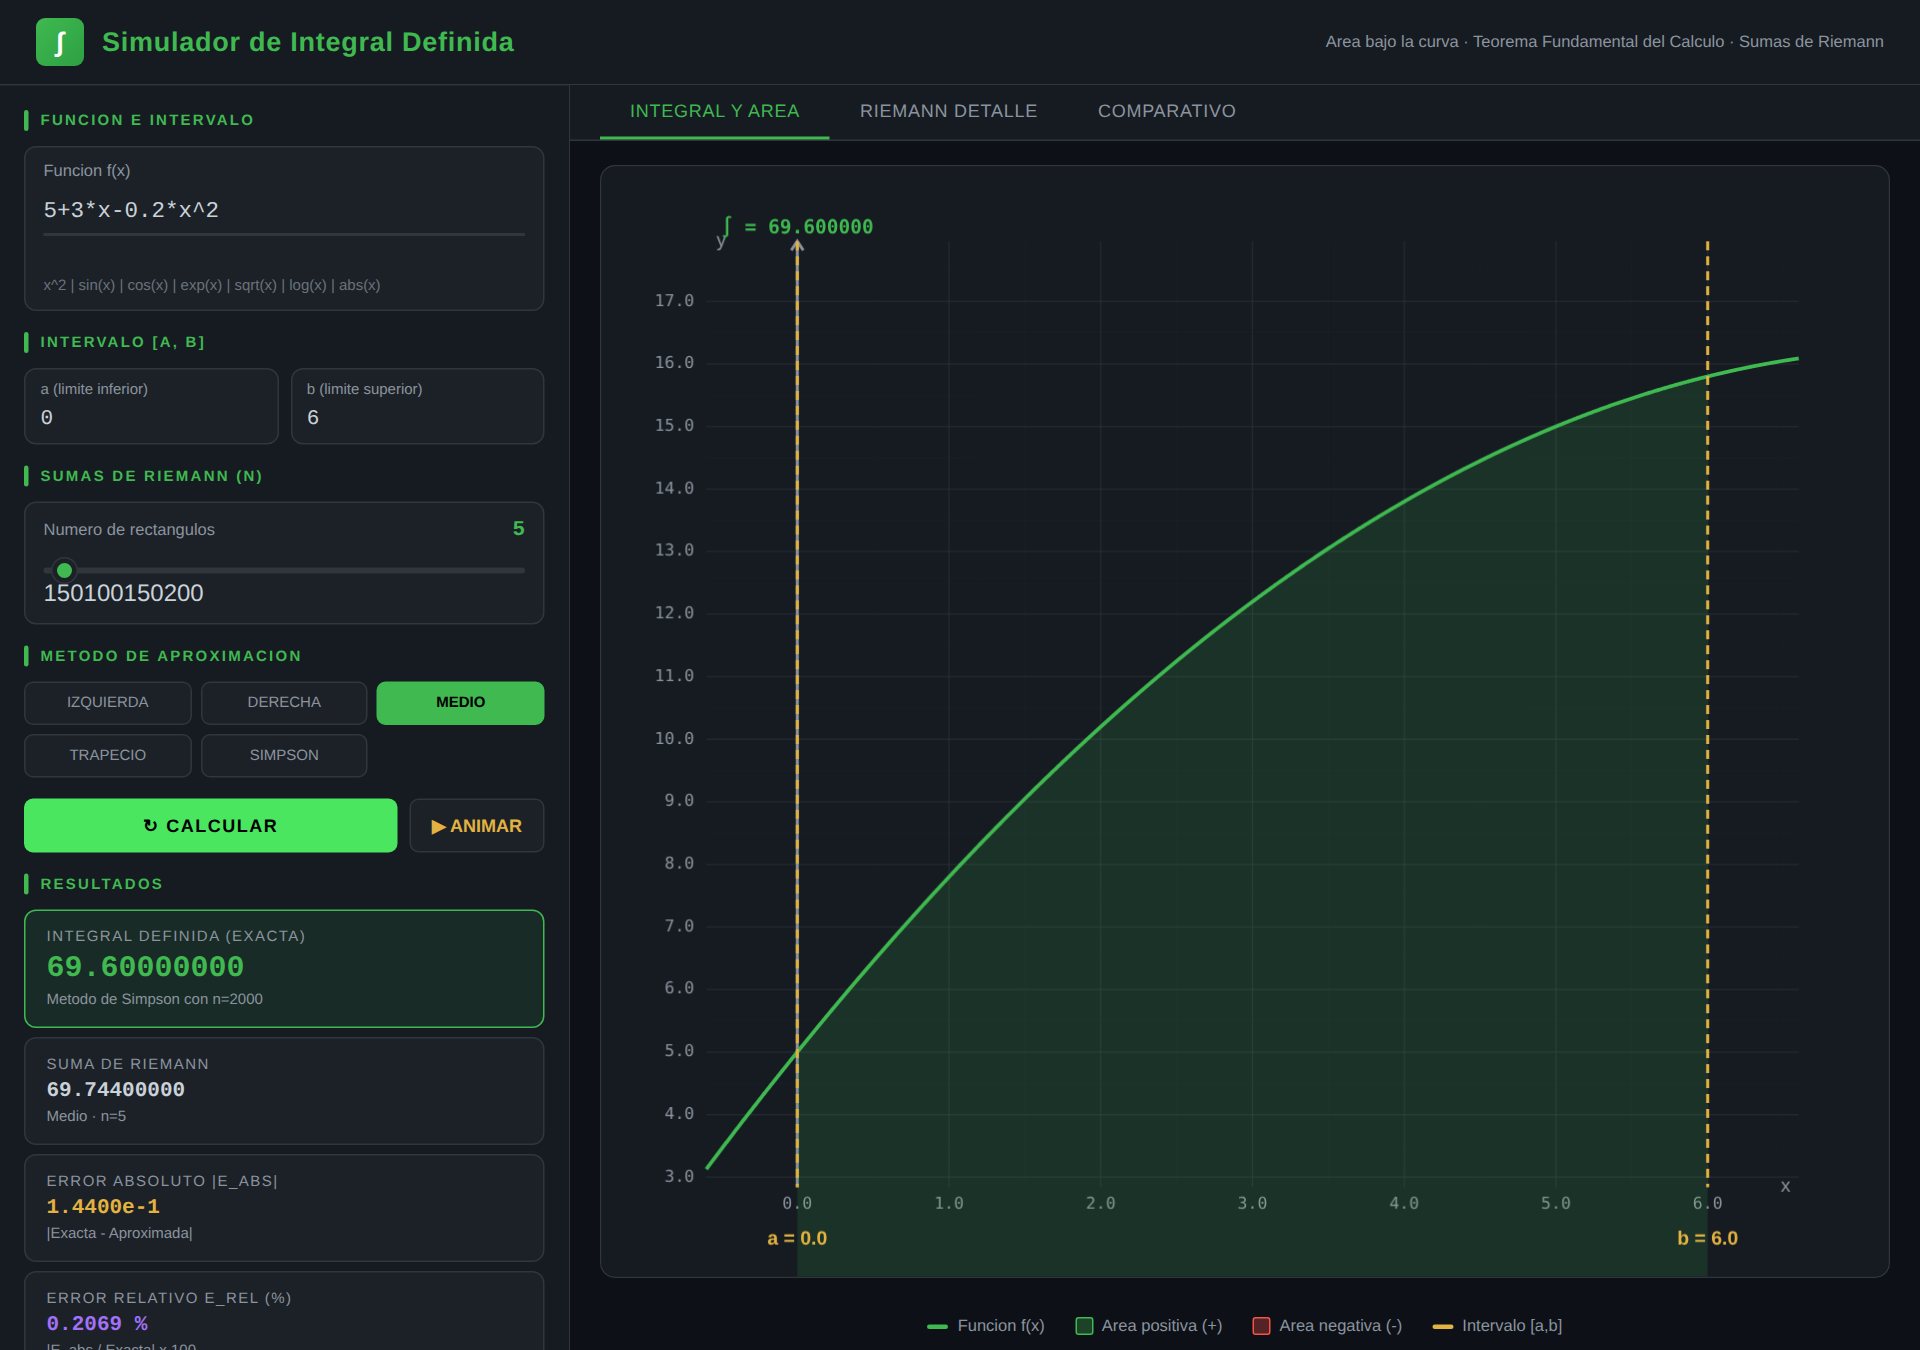Click the Area negativa legend swatch
Screen dimensions: 1920x1350
1261,1326
